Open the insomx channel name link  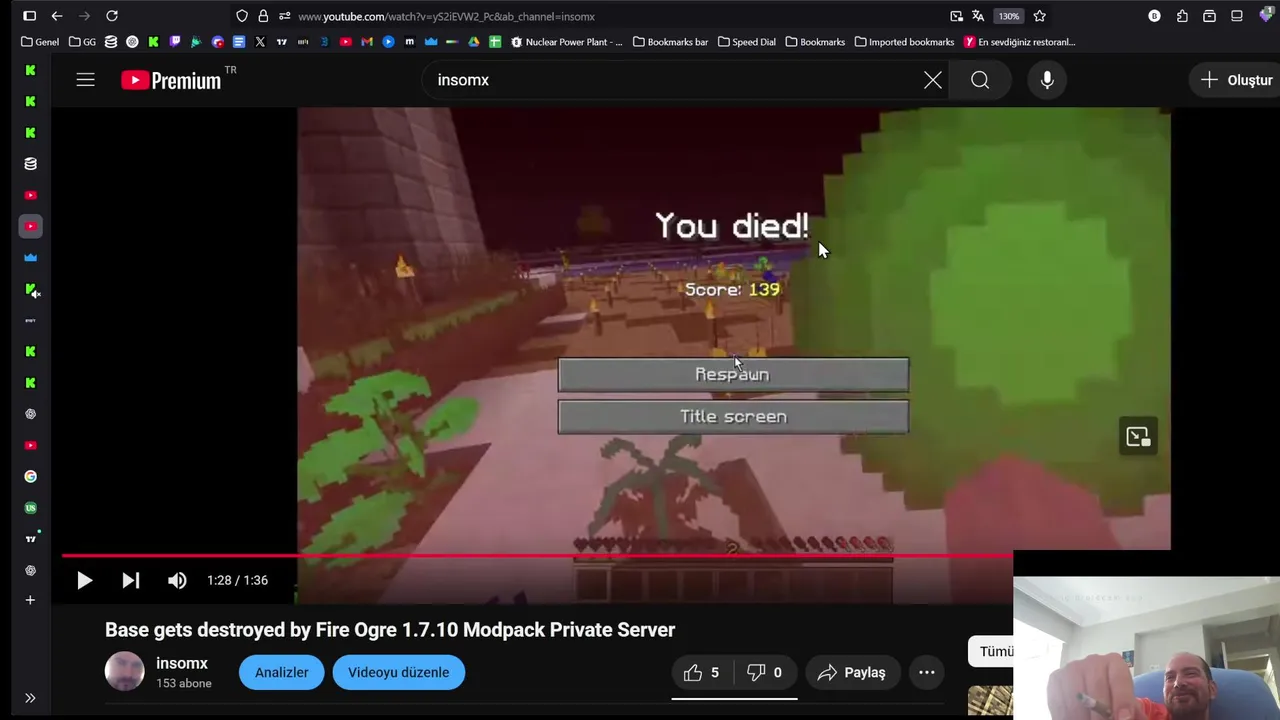(x=182, y=663)
